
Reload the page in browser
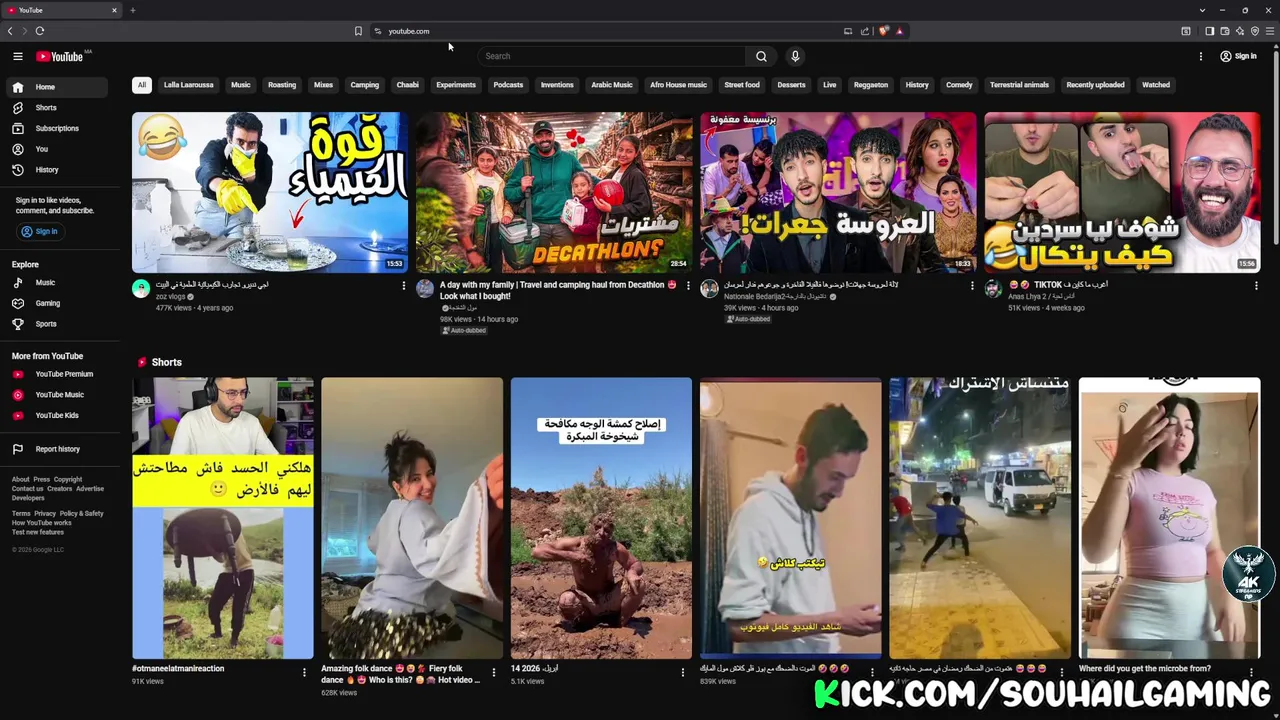(x=39, y=31)
